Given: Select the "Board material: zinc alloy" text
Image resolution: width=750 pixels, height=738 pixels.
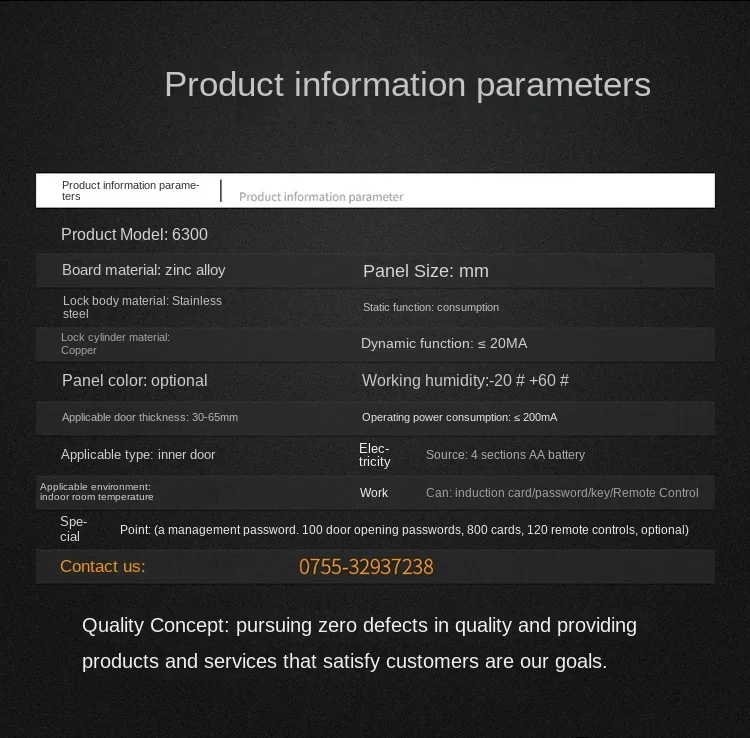Looking at the screenshot, I should coord(143,270).
